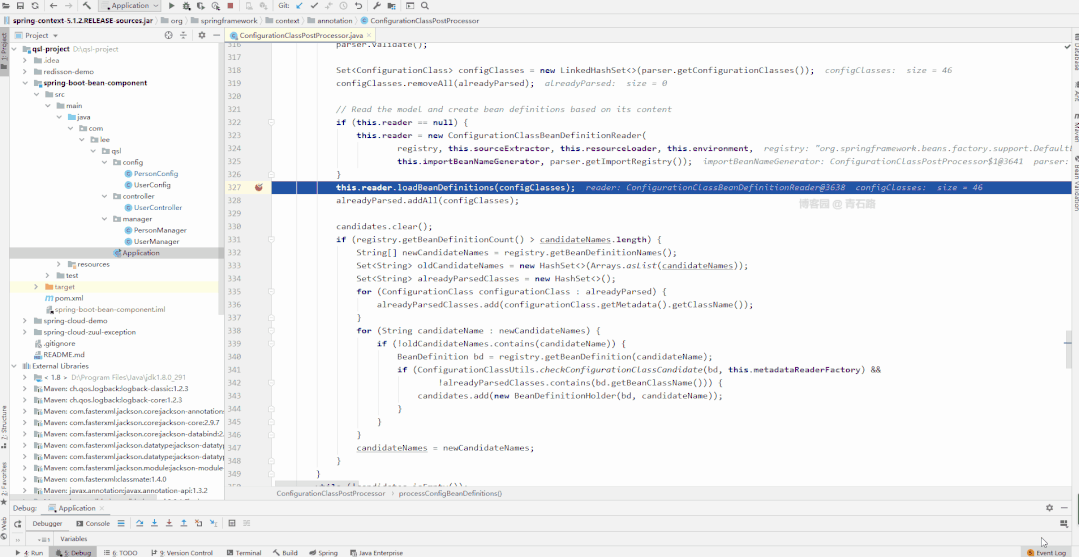Stop the running application with the red square
The image size is (1079, 557).
[x=230, y=6]
